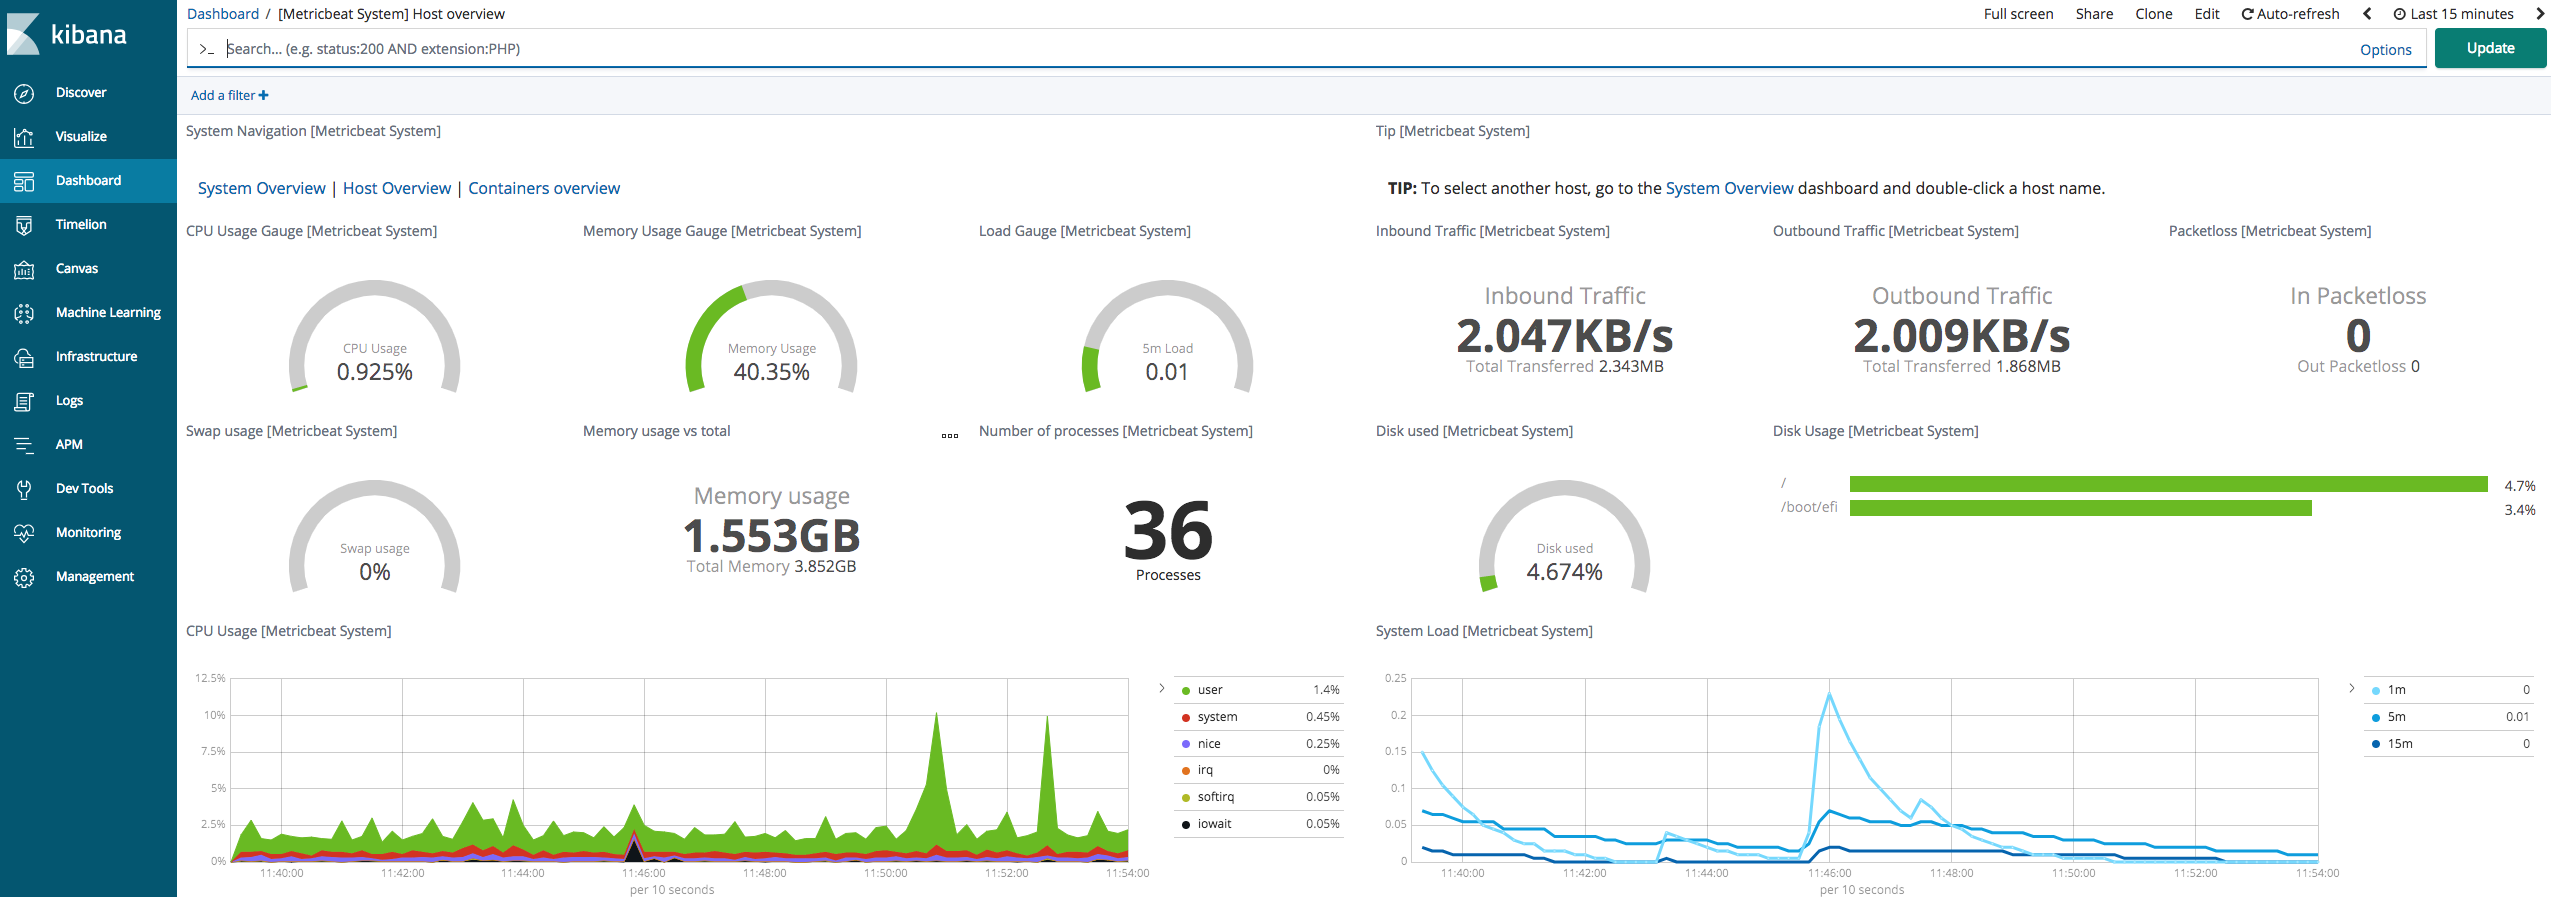
Task: Open Visualize from the side menu
Action: pyautogui.click(x=81, y=137)
